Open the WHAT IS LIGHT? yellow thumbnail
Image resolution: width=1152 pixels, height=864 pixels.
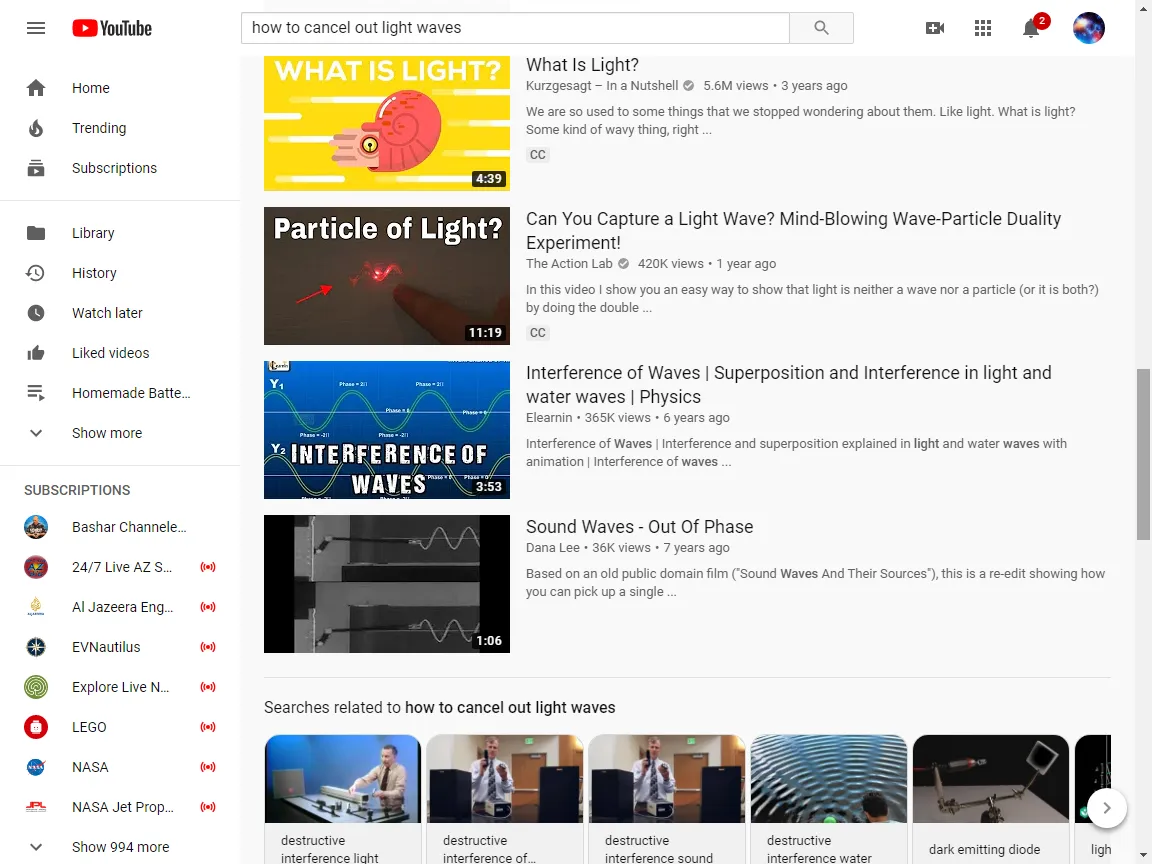386,122
